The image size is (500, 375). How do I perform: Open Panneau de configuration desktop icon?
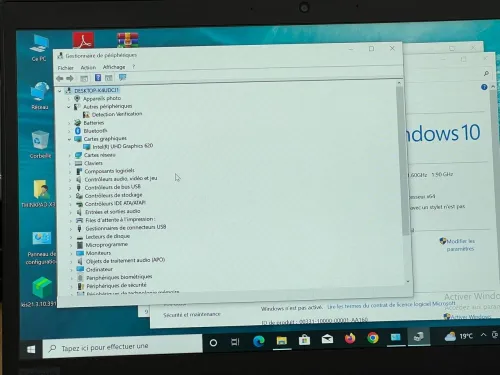(41, 248)
